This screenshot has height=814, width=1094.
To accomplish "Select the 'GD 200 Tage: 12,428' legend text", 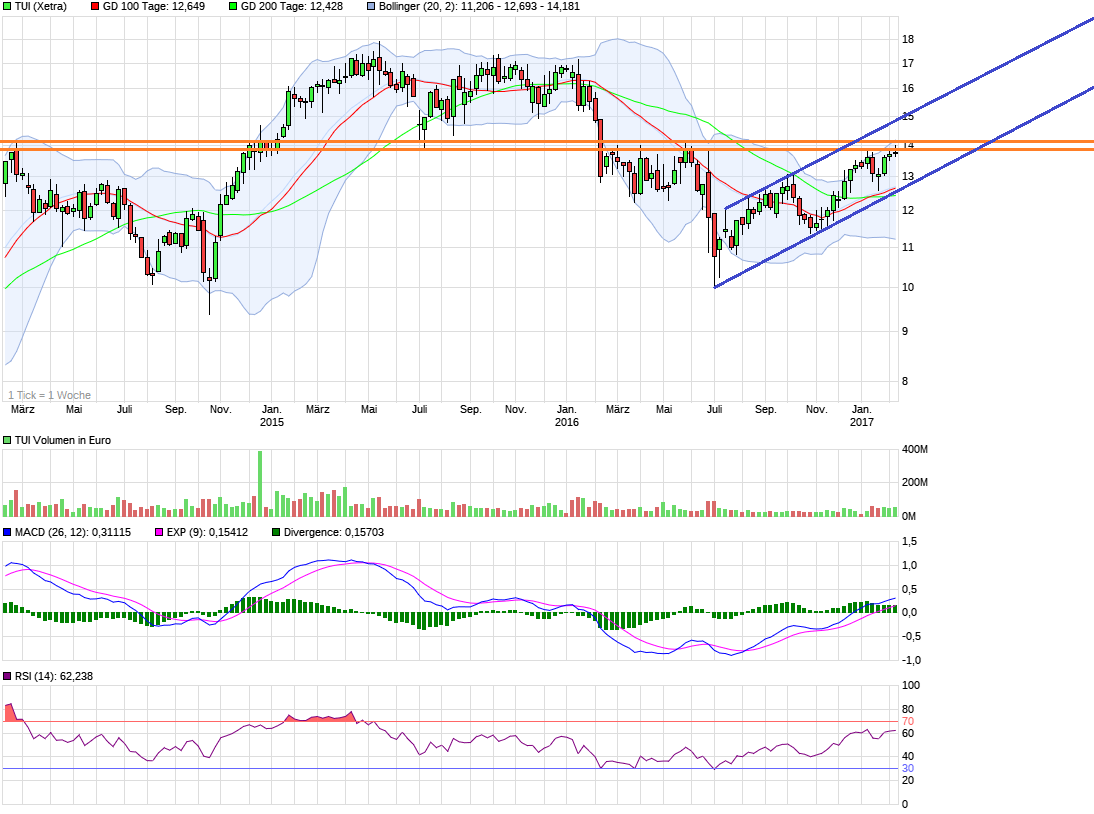I will [x=292, y=6].
